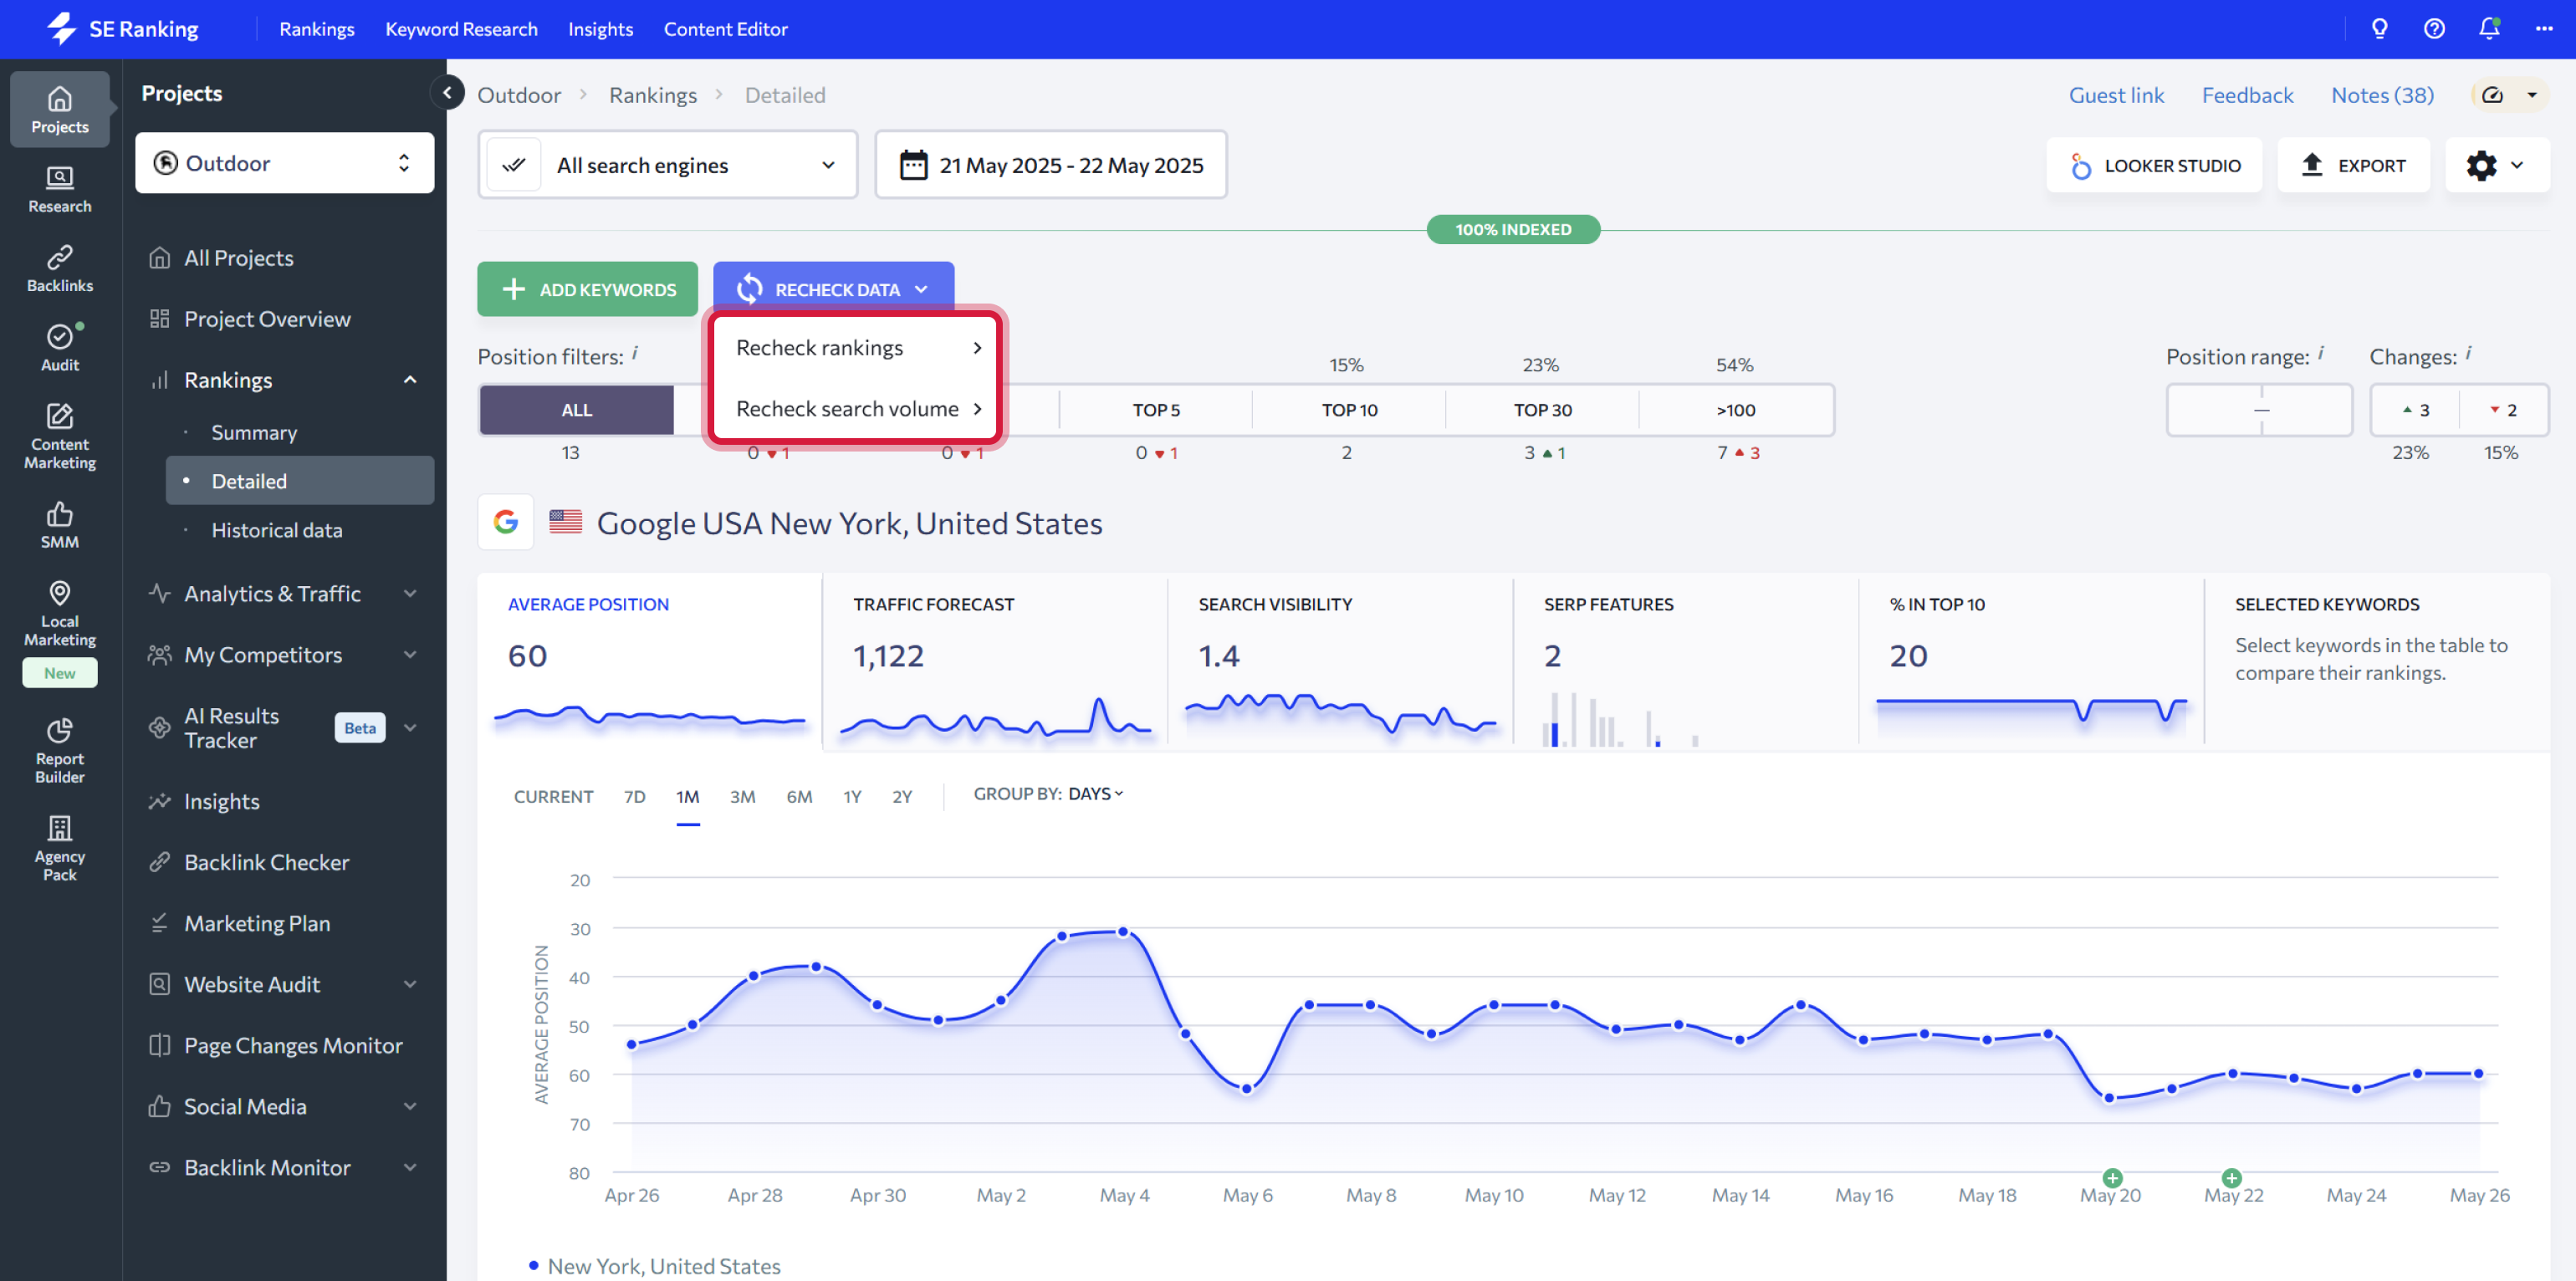Open the Audit sidebar icon
Image resolution: width=2576 pixels, height=1281 pixels.
(x=59, y=347)
